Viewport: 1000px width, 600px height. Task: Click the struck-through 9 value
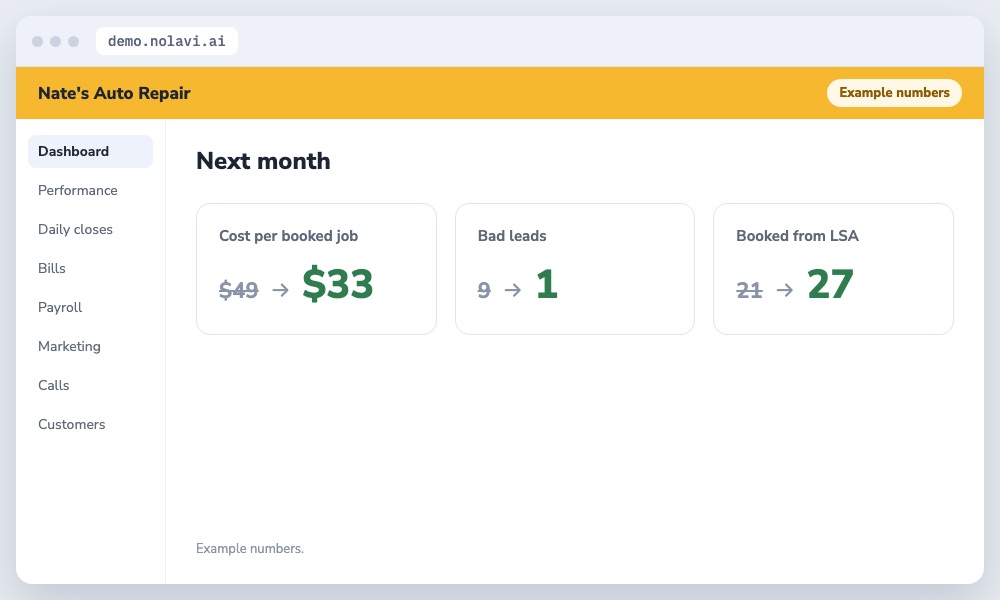click(484, 290)
